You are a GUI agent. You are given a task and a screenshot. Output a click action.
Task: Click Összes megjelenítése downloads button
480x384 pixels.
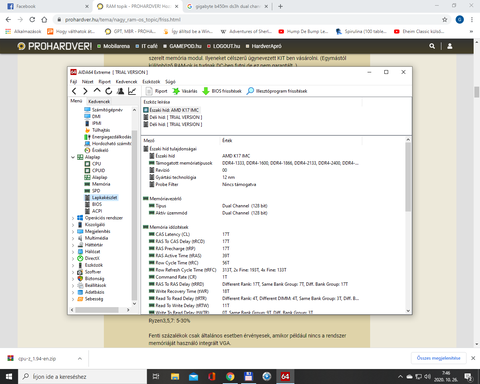[x=438, y=358]
